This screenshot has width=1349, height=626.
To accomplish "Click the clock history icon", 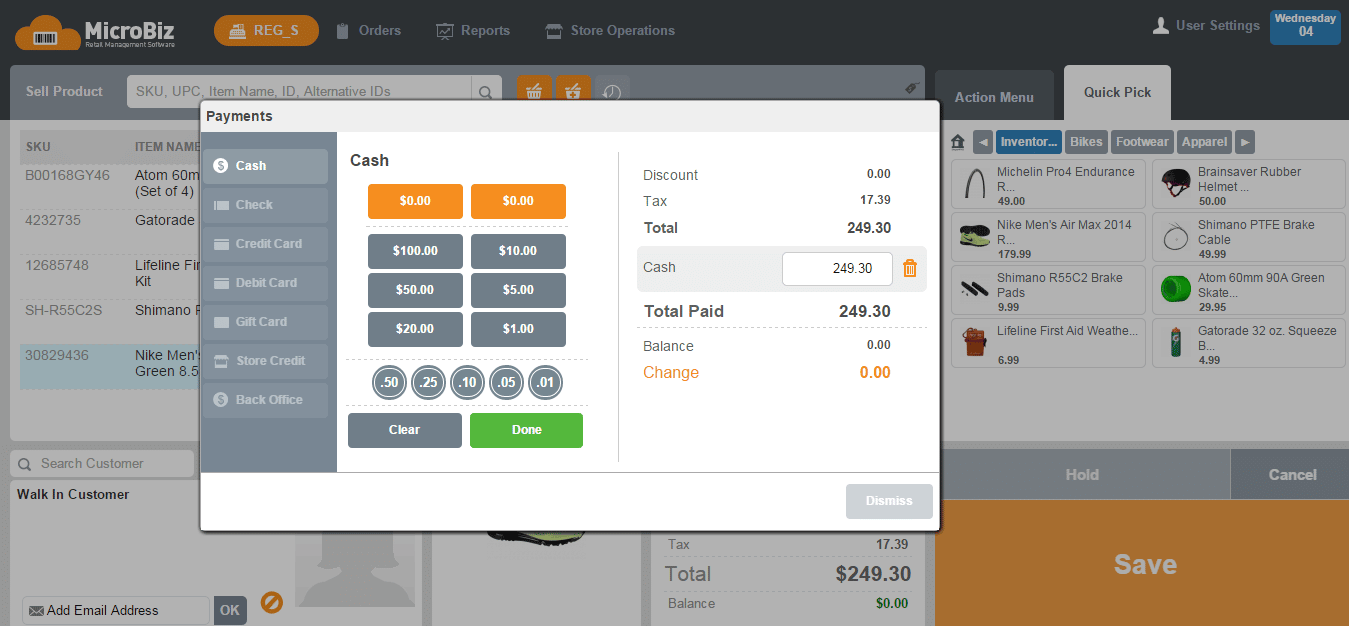I will click(612, 91).
